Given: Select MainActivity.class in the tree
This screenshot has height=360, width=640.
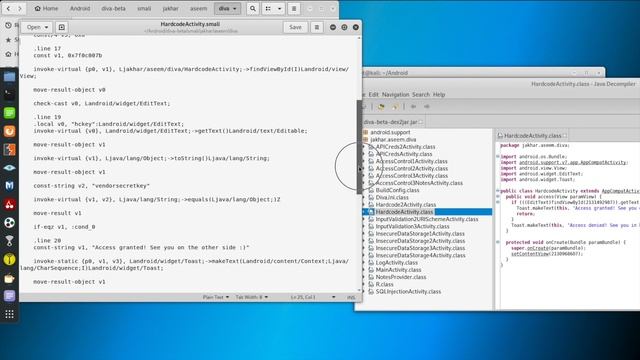Looking at the screenshot, I should [x=398, y=270].
